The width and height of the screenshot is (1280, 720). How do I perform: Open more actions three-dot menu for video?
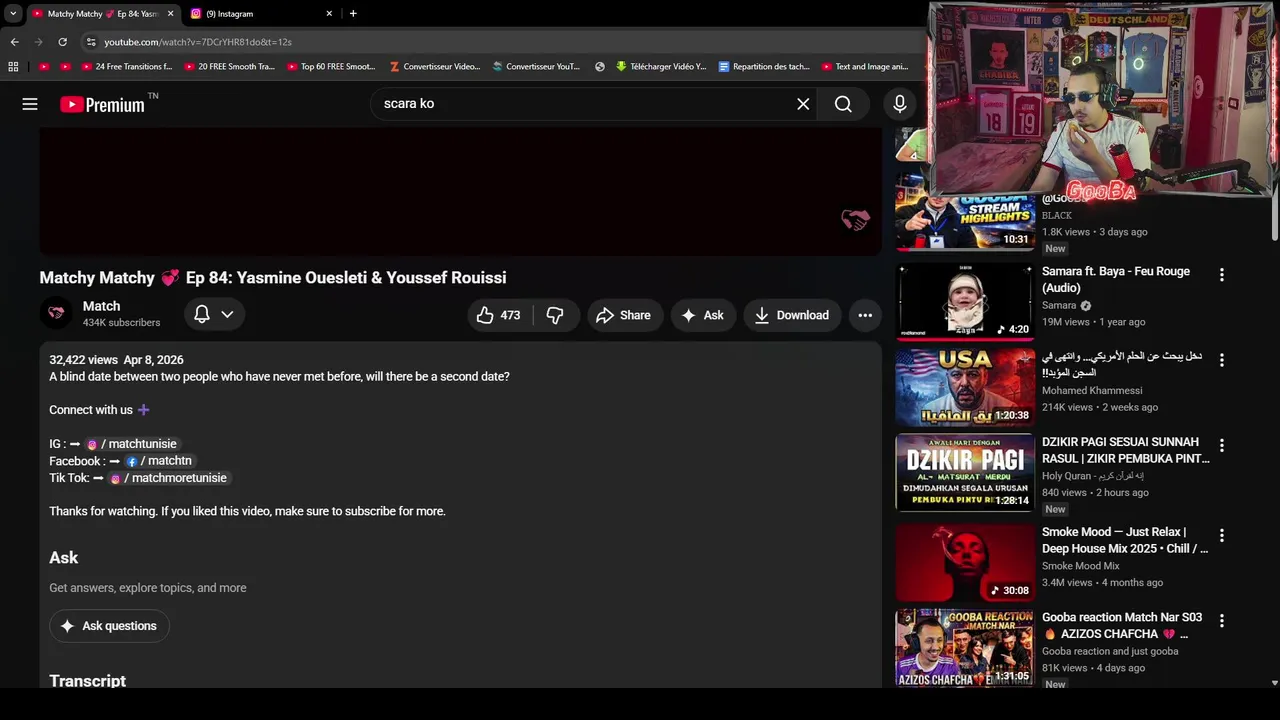pyautogui.click(x=865, y=315)
